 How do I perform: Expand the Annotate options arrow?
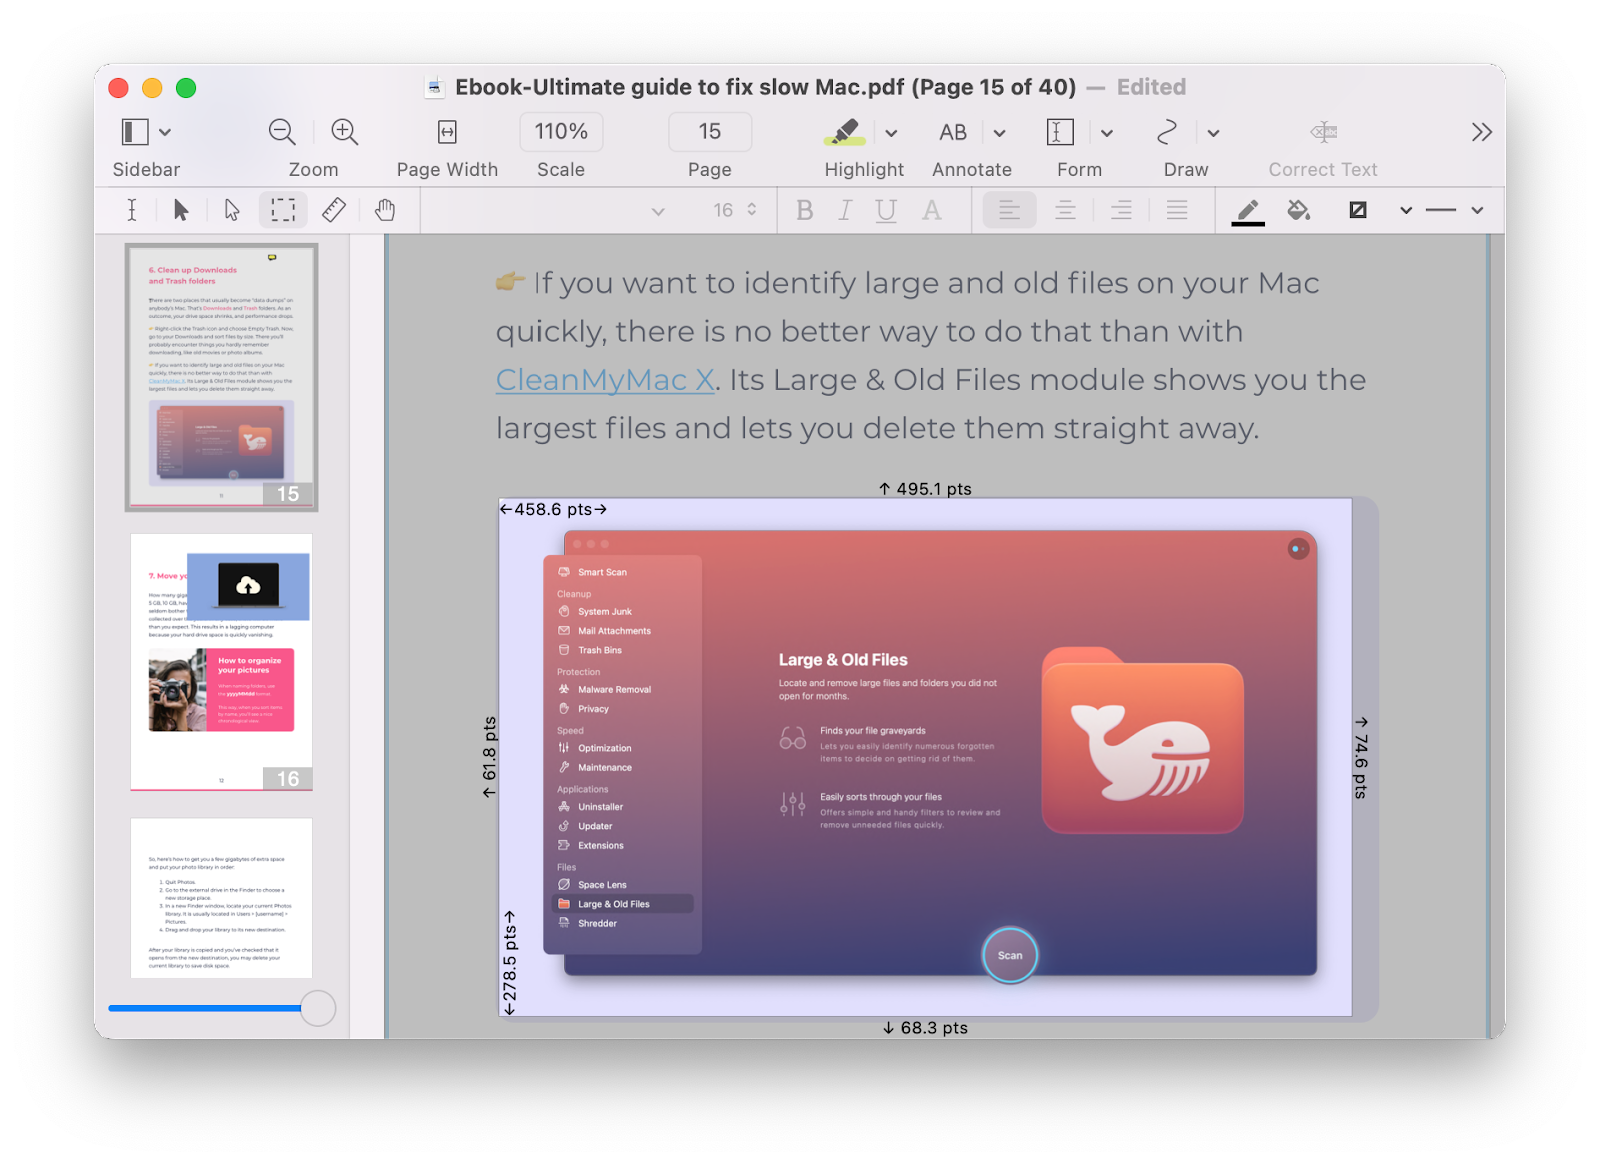[999, 133]
